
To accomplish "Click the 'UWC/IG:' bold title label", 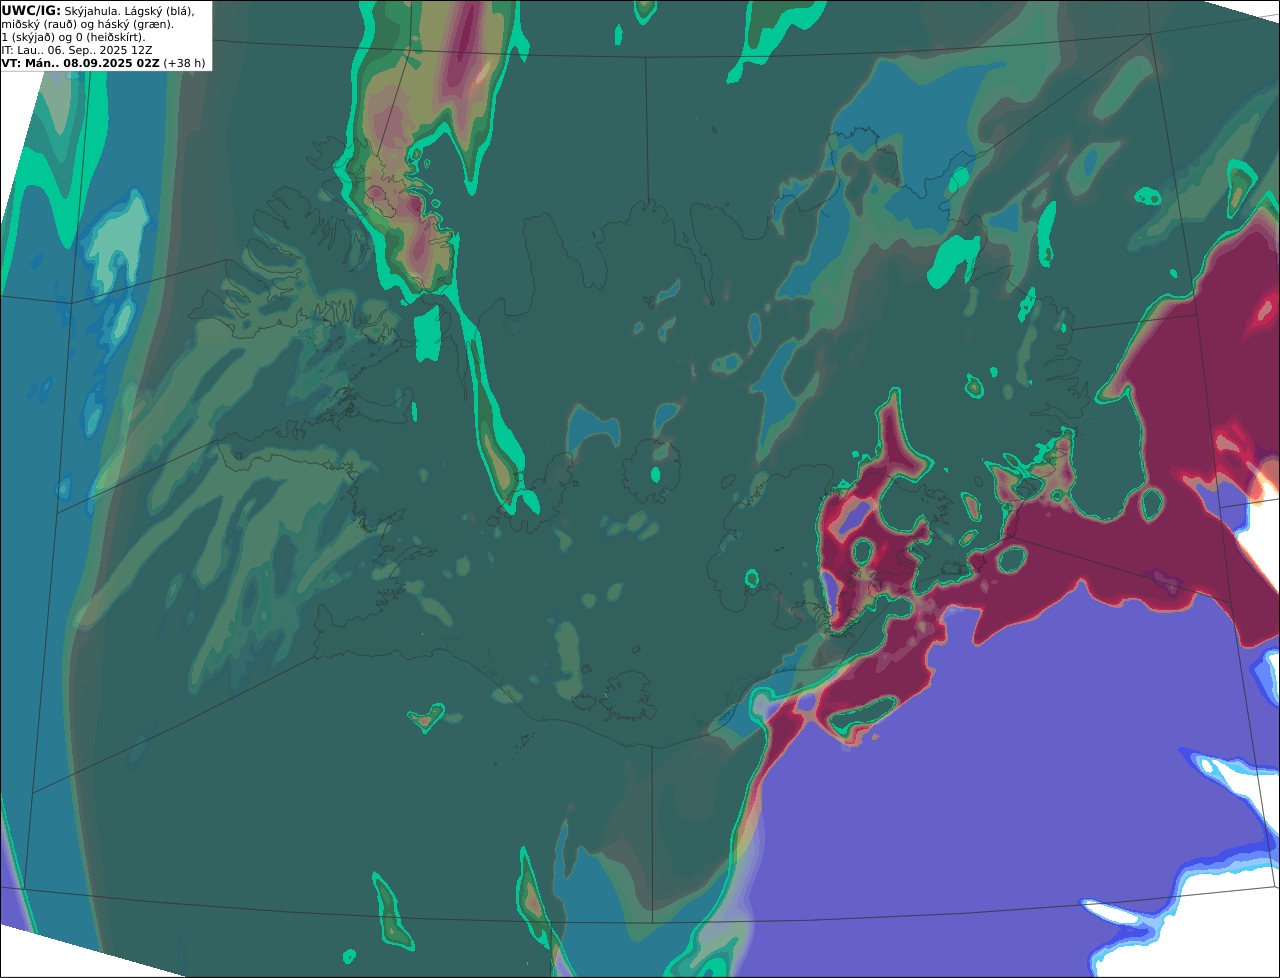I will click(31, 10).
